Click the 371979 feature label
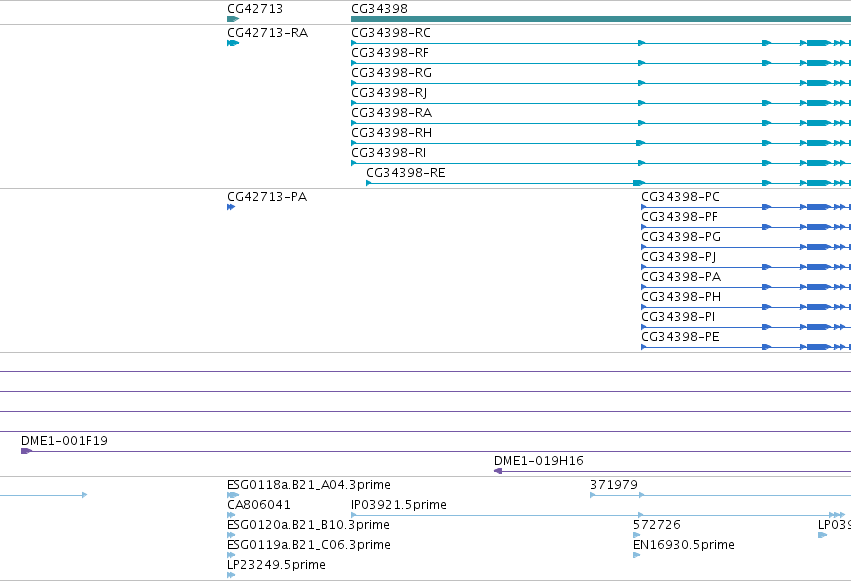 pyautogui.click(x=614, y=484)
